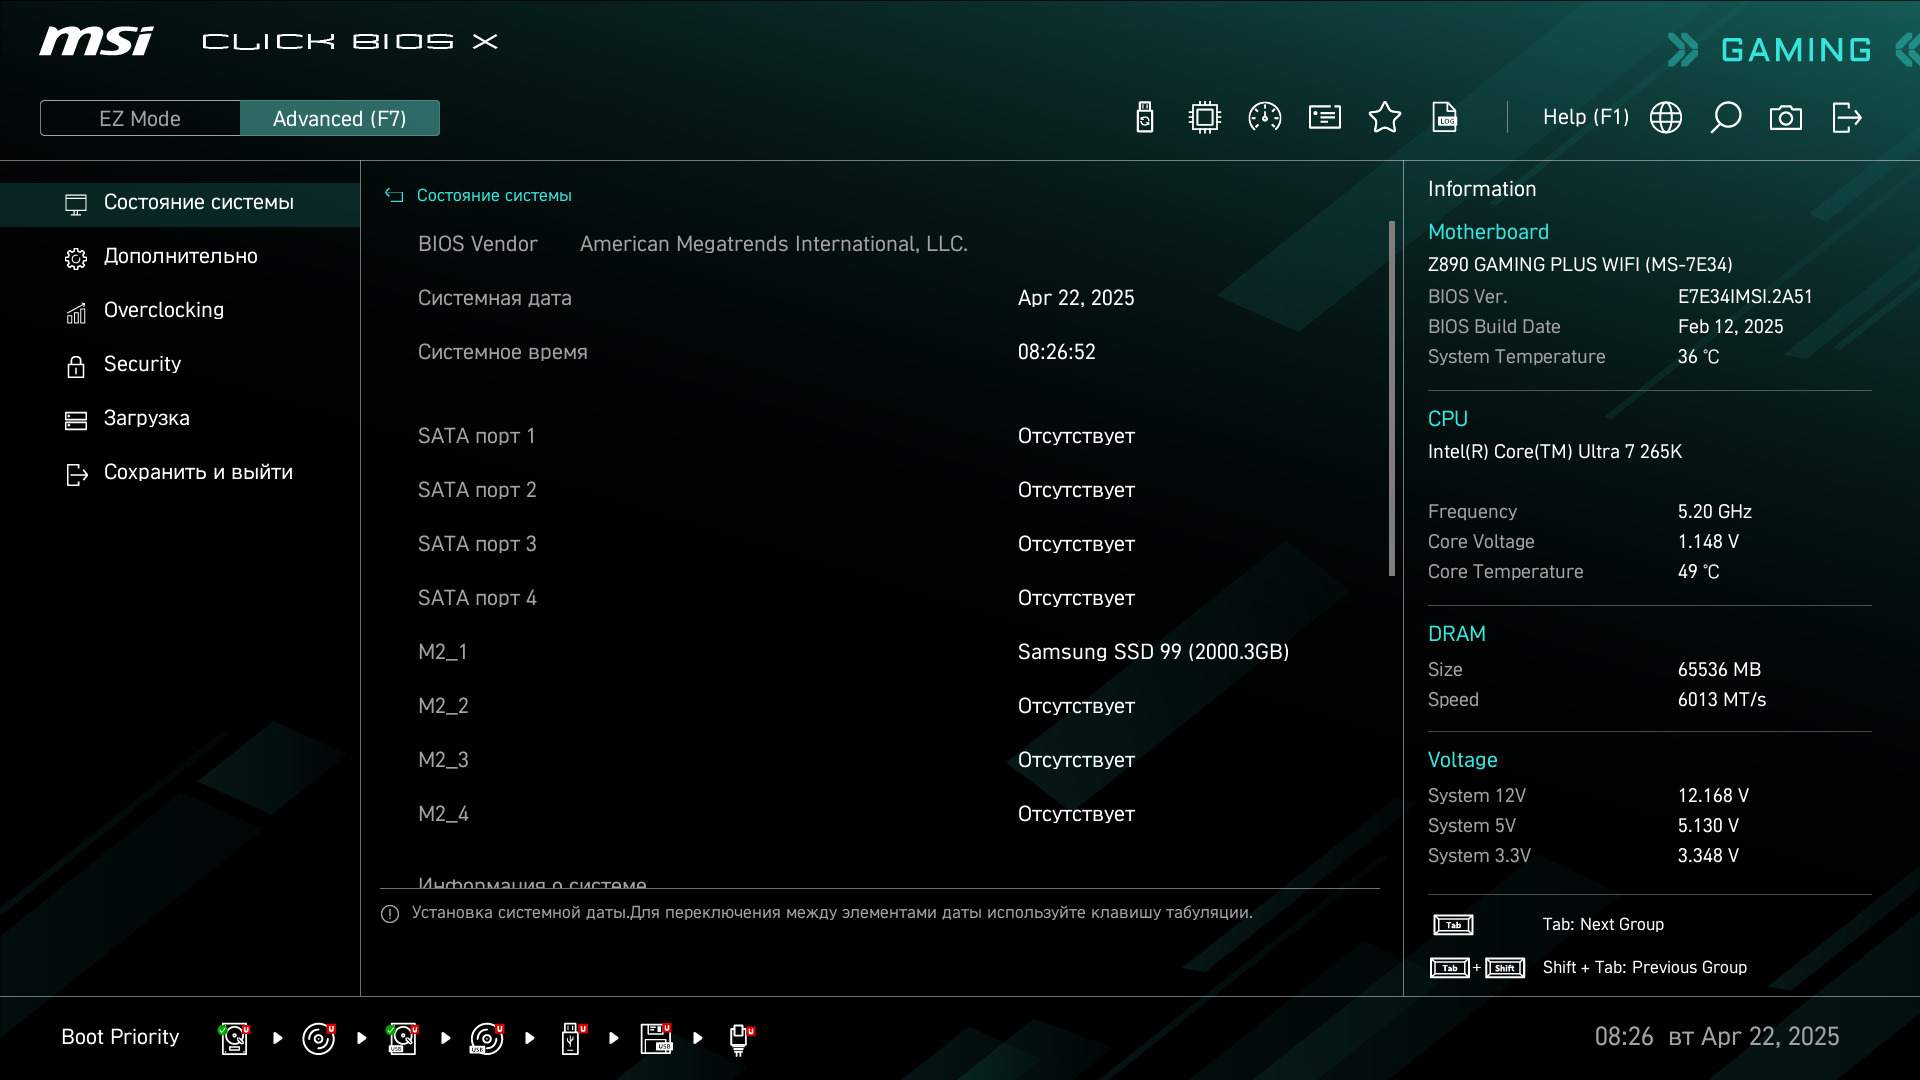Click the drive icon beside Загрузка
The height and width of the screenshot is (1080, 1920).
point(76,421)
